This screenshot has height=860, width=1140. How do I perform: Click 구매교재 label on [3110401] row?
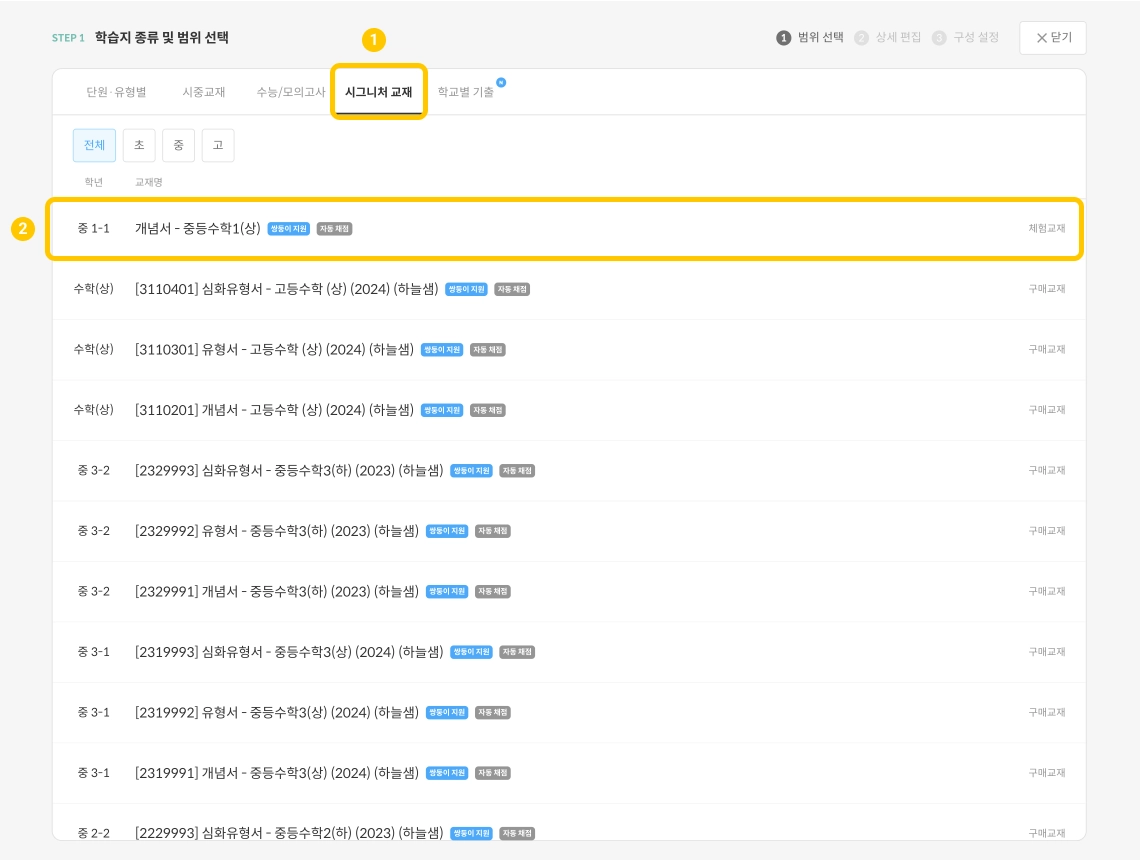pyautogui.click(x=1047, y=289)
